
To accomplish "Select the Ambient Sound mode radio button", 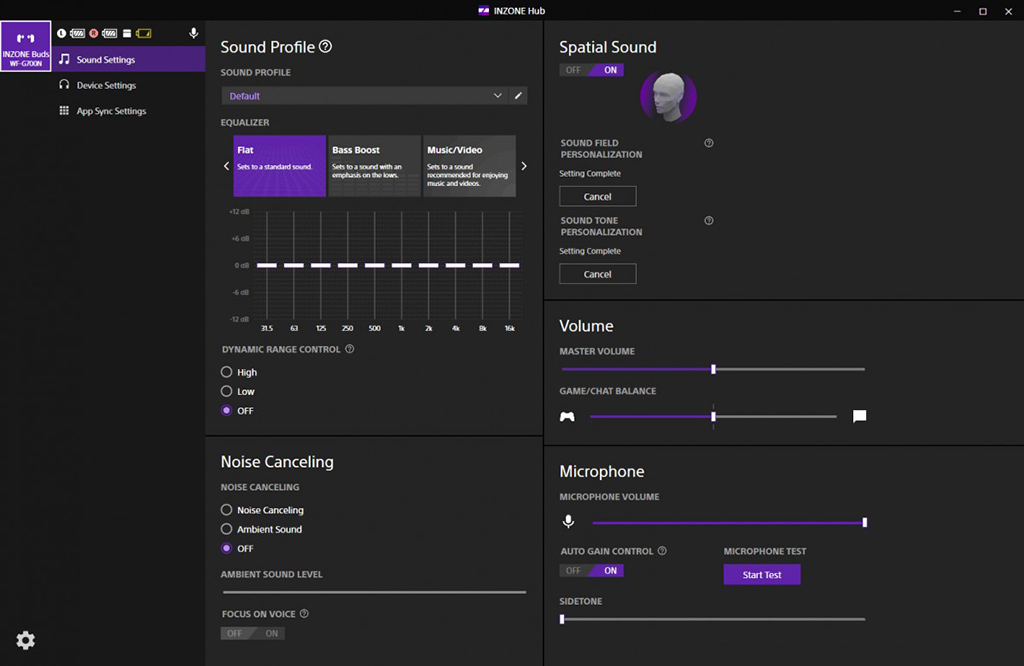I will click(x=227, y=529).
